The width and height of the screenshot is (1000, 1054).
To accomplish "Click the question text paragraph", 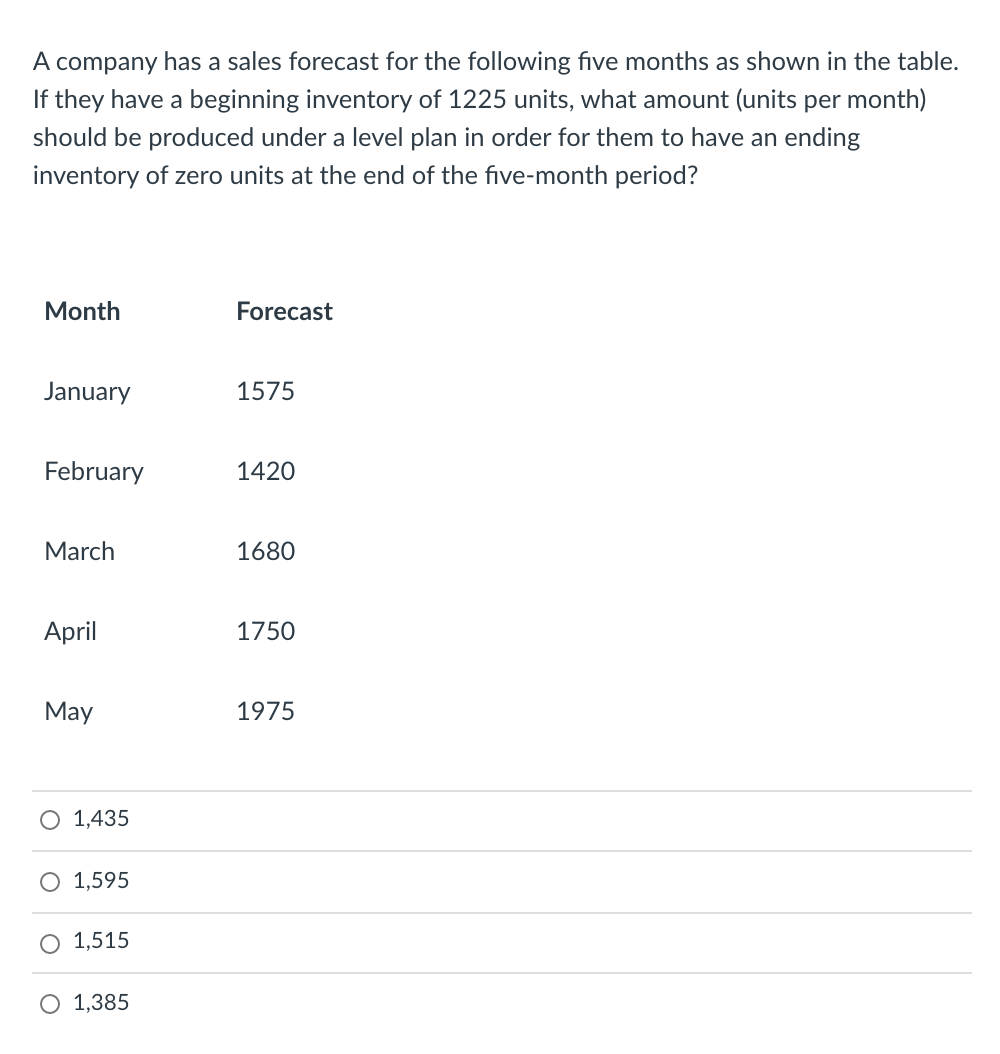I will click(x=496, y=118).
